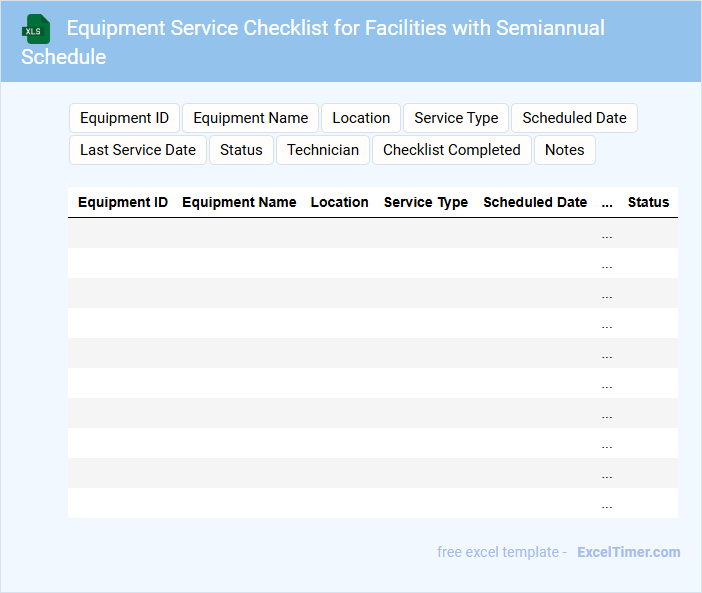Click the ellipsis in first table row
This screenshot has height=593, width=702.
pos(607,235)
